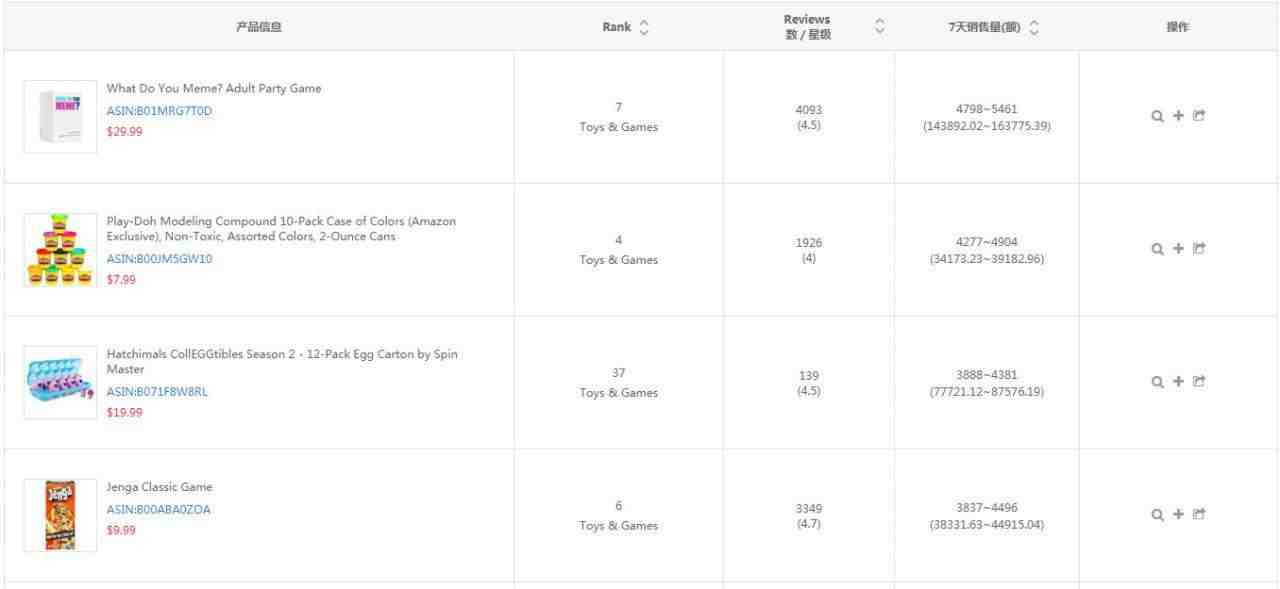Open ASIN:B01MRG7T0D link

tap(159, 111)
